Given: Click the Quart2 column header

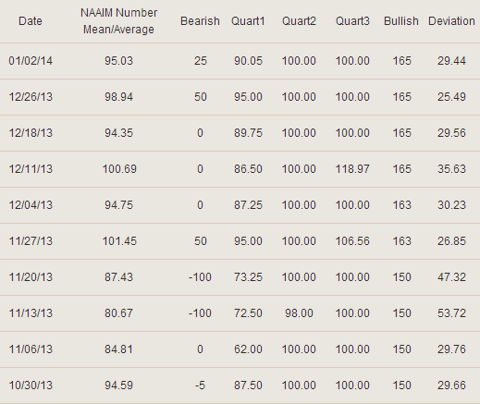Looking at the screenshot, I should (x=299, y=21).
